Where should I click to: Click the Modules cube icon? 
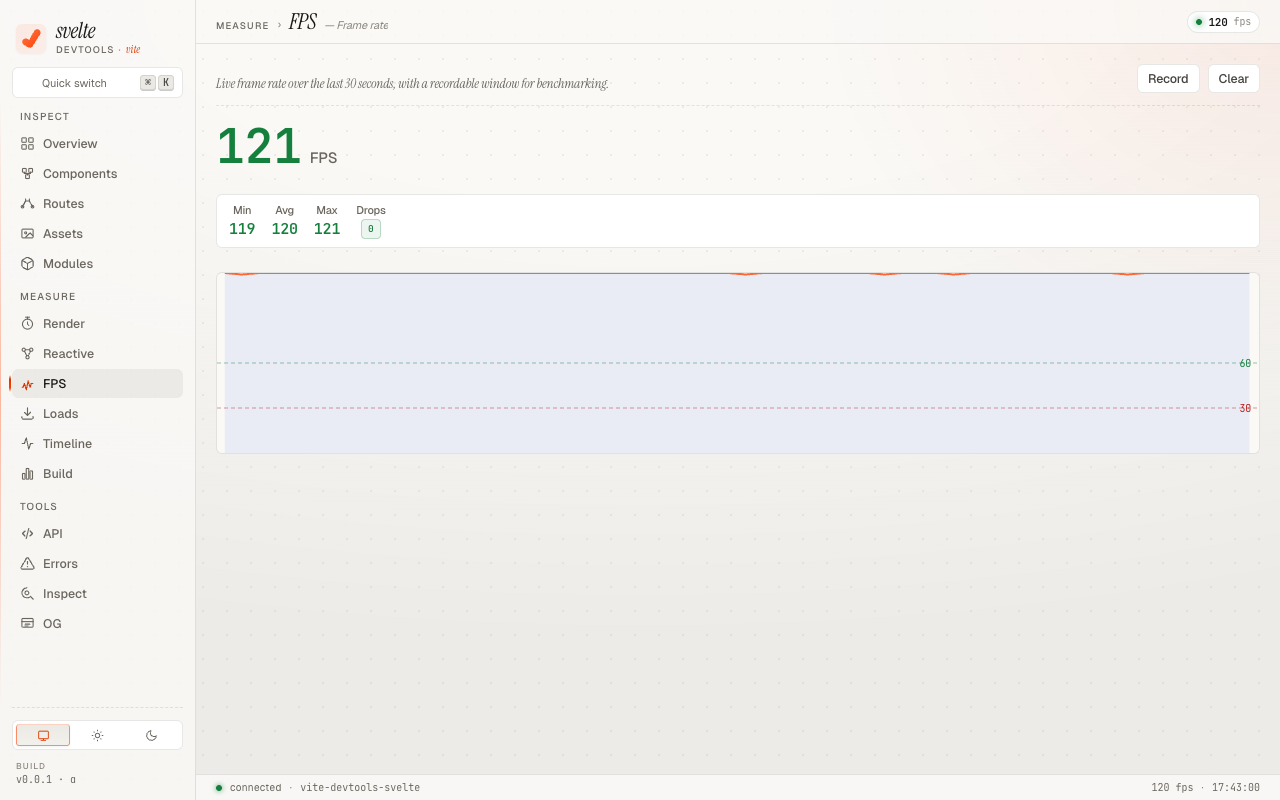point(28,263)
